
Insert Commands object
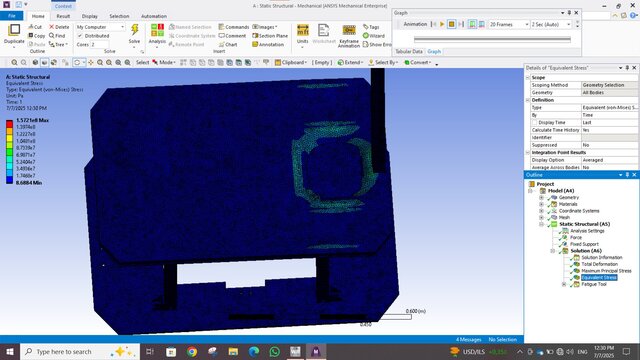(233, 27)
